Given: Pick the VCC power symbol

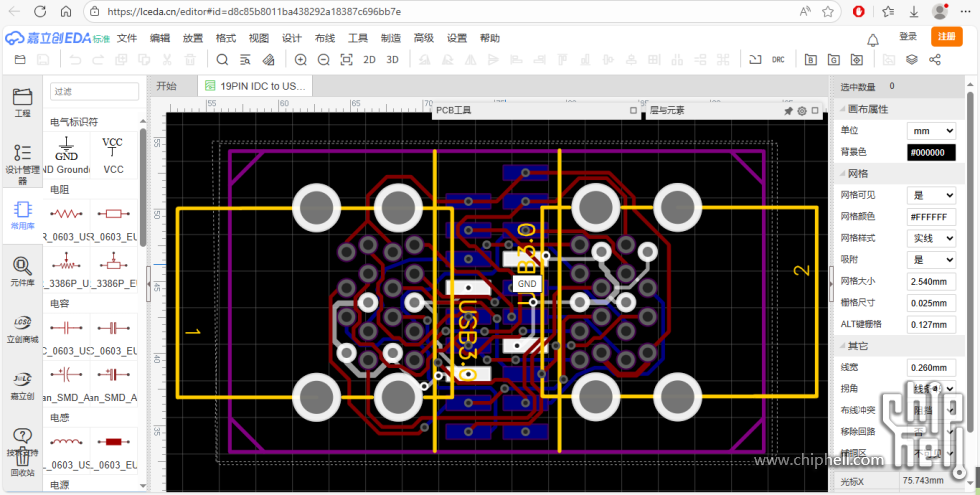Looking at the screenshot, I should click(x=113, y=155).
